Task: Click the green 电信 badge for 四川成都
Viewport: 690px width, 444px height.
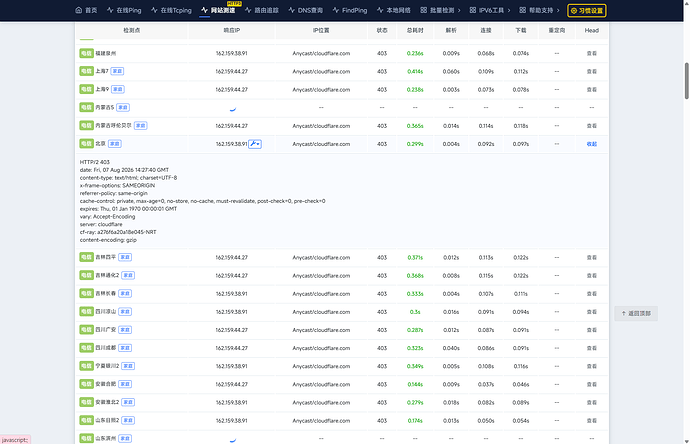Action: pyautogui.click(x=86, y=348)
